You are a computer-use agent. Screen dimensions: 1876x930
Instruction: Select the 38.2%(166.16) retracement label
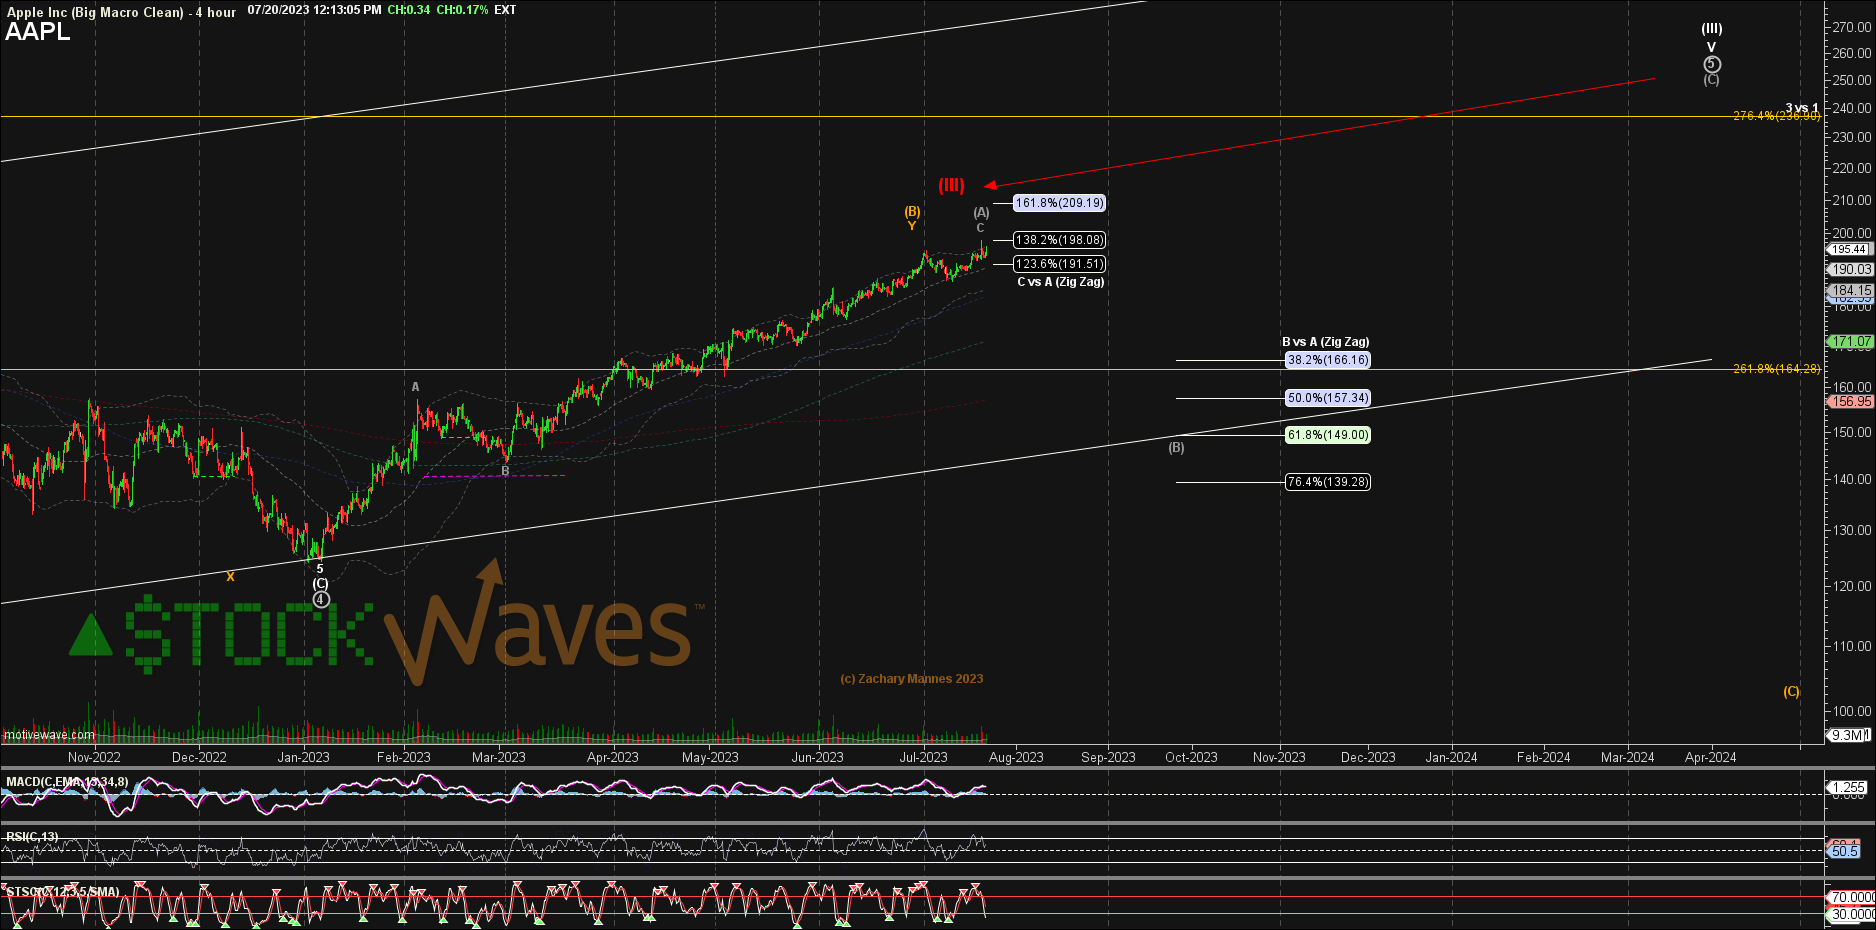[1328, 360]
